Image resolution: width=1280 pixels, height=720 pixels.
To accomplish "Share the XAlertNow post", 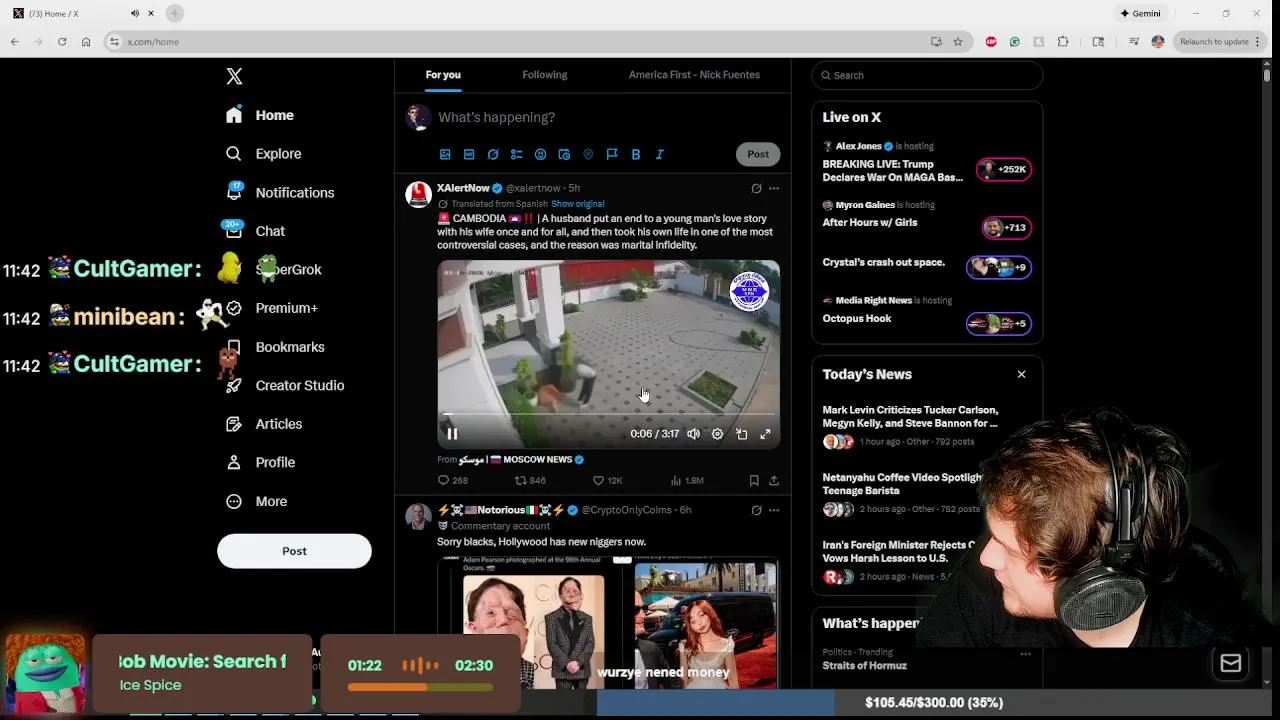I will click(x=774, y=481).
